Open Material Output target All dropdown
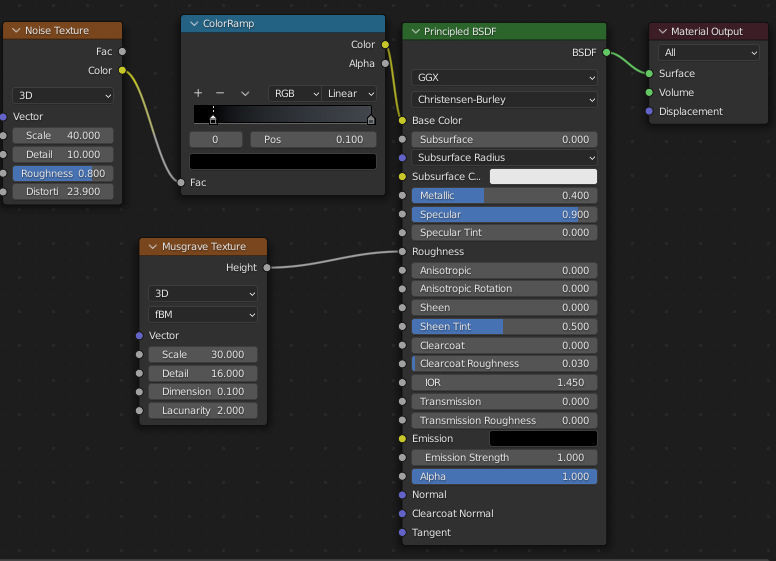 709,53
